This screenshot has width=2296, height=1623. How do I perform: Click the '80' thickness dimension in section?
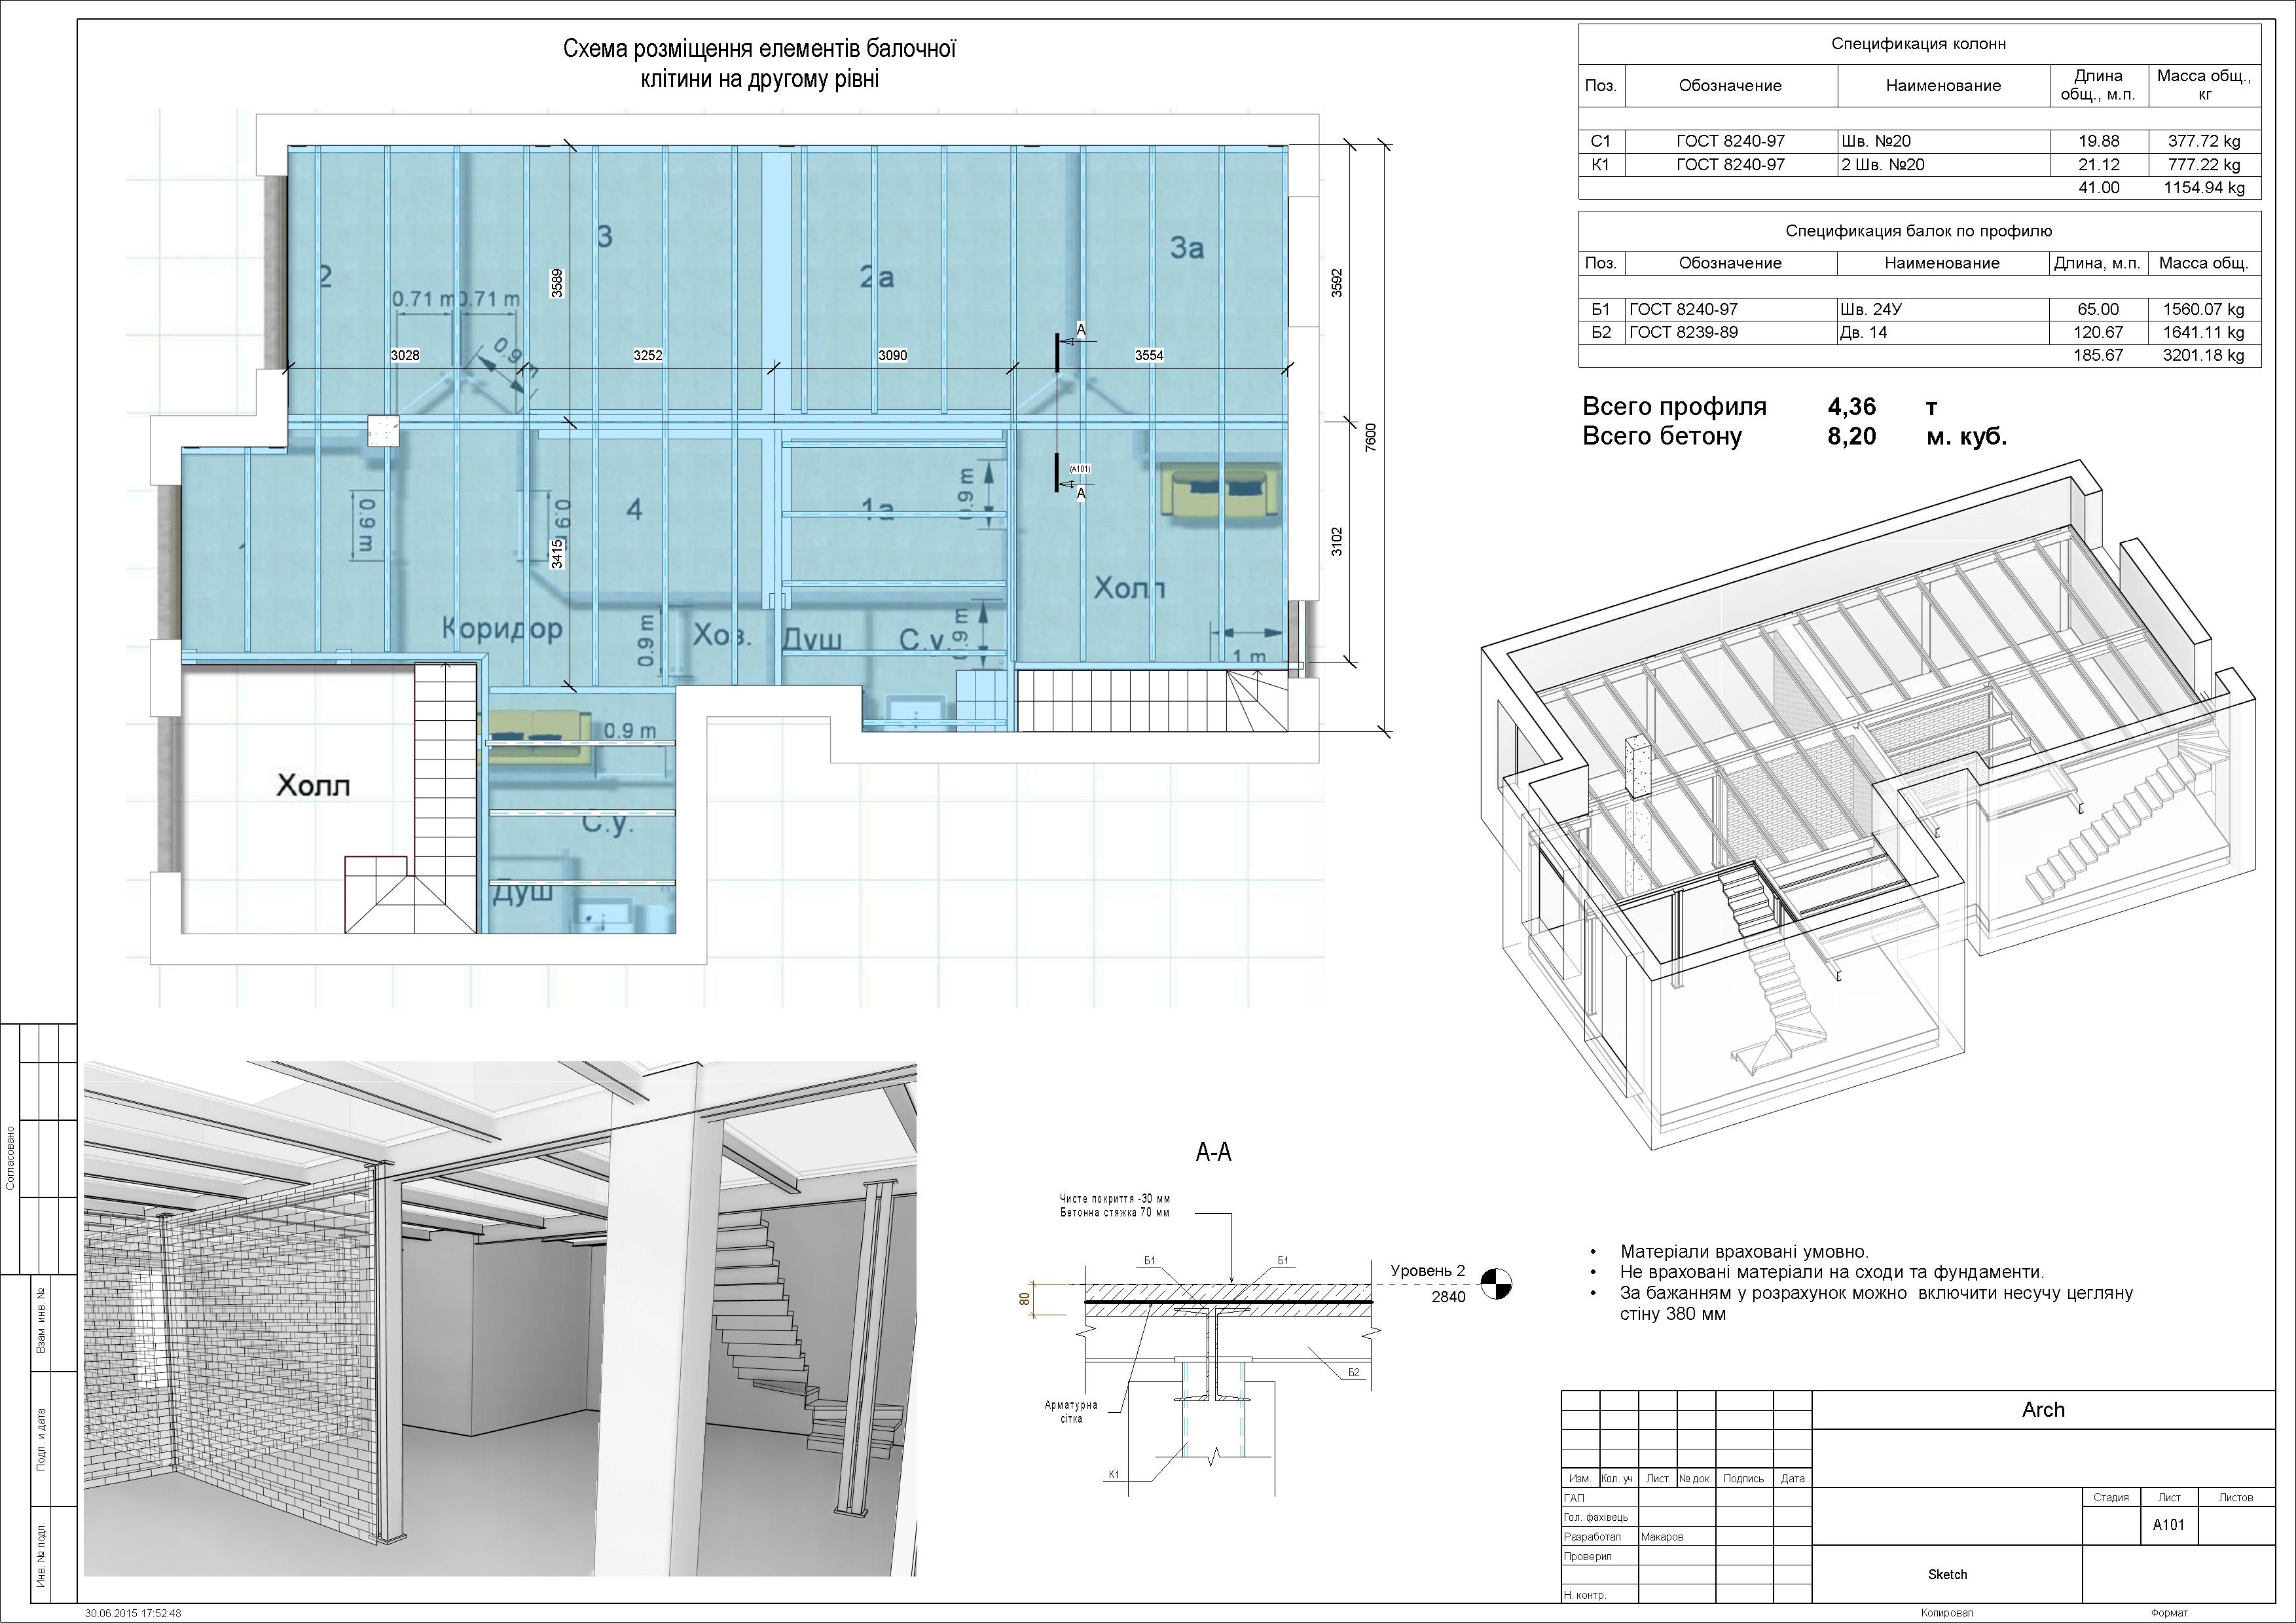(x=1024, y=1298)
